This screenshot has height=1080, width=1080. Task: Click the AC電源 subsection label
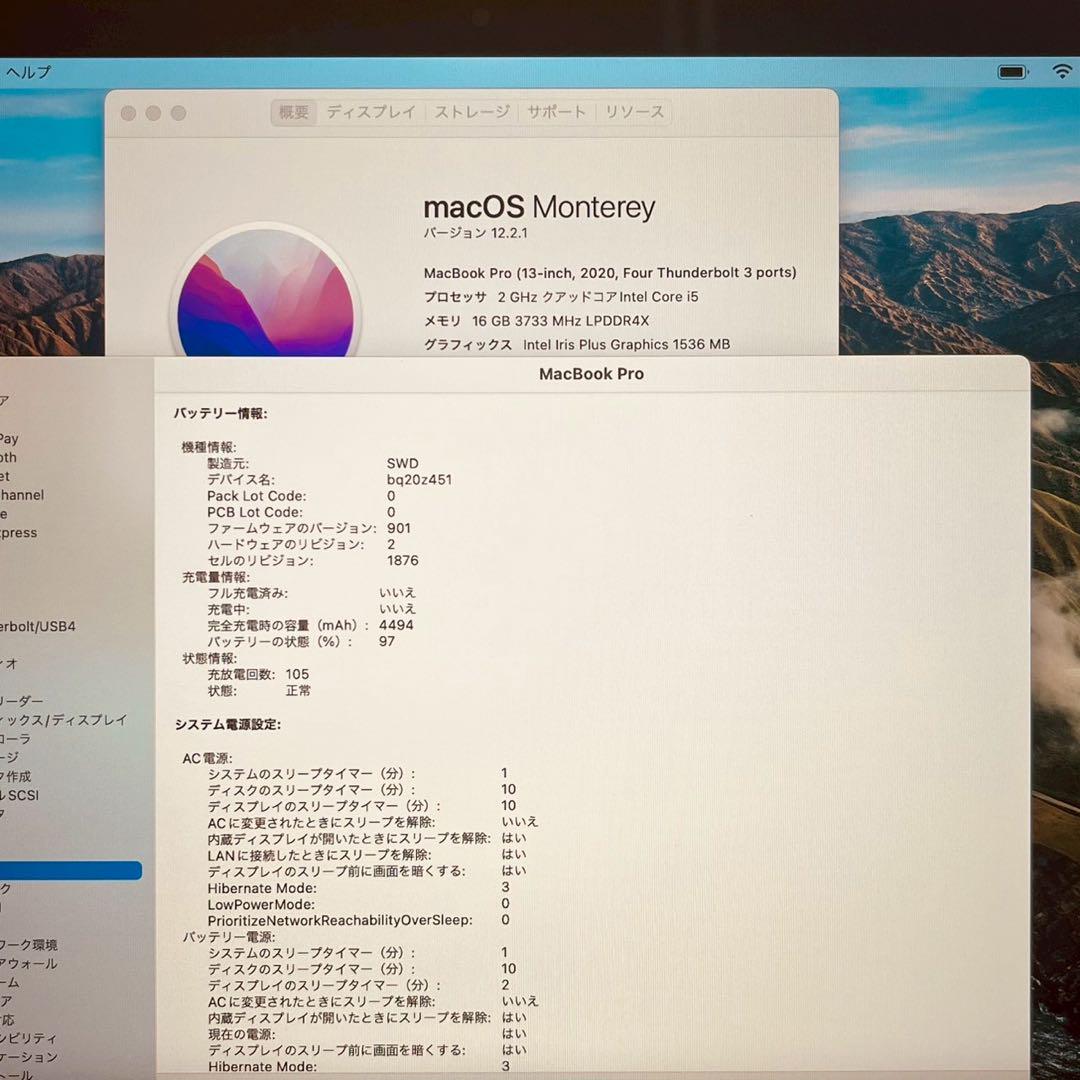pos(207,758)
